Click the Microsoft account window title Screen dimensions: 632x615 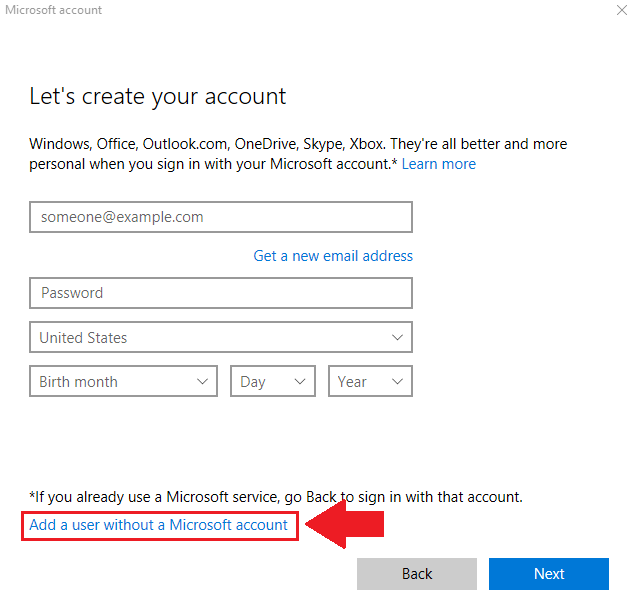pyautogui.click(x=54, y=10)
